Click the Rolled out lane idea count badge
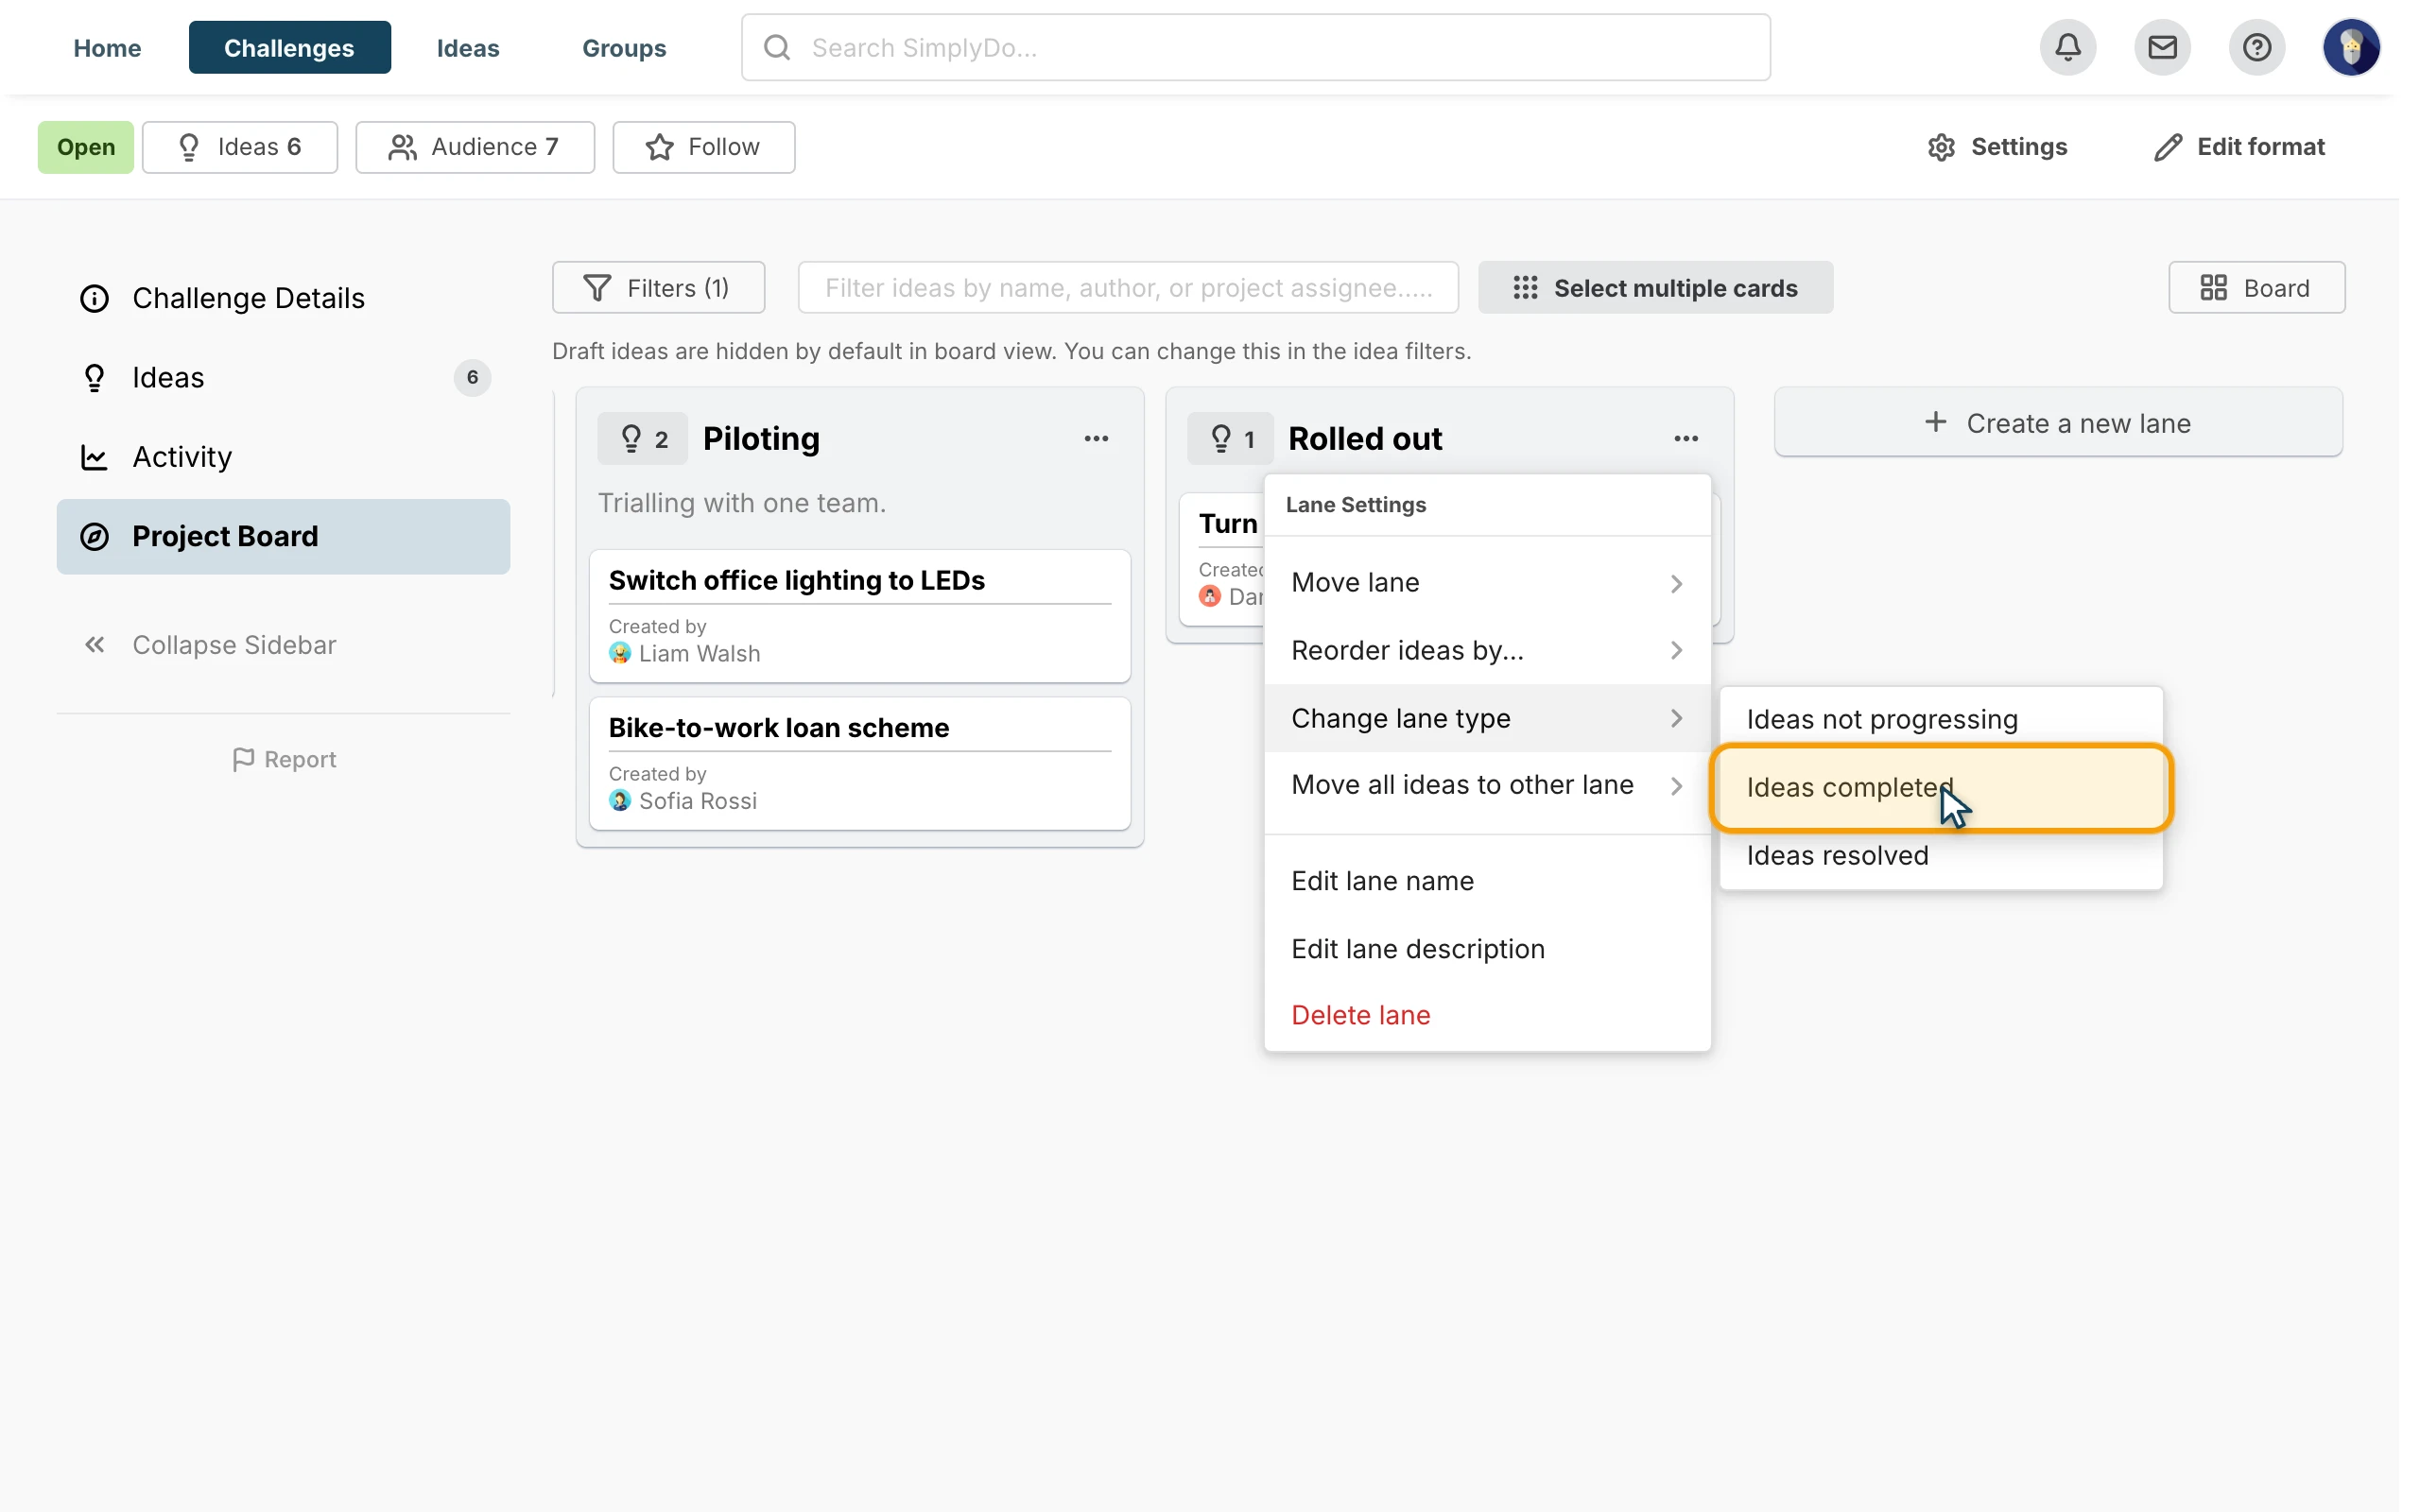Image resolution: width=2420 pixels, height=1512 pixels. (x=1230, y=438)
